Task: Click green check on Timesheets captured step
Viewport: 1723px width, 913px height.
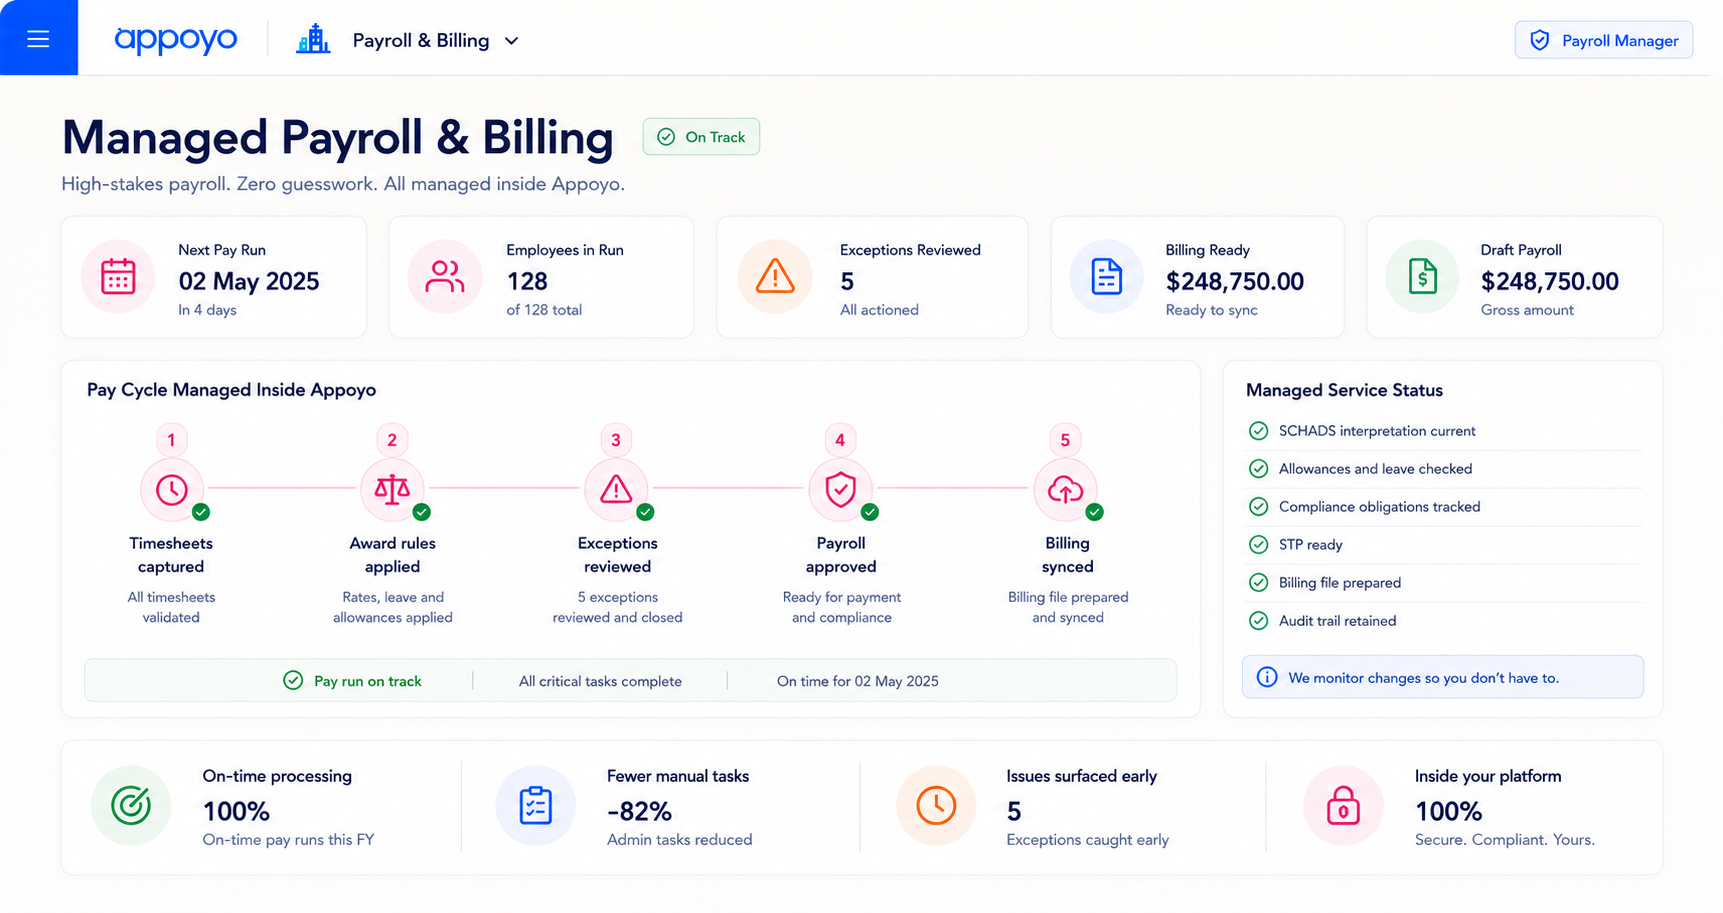Action: pos(201,512)
